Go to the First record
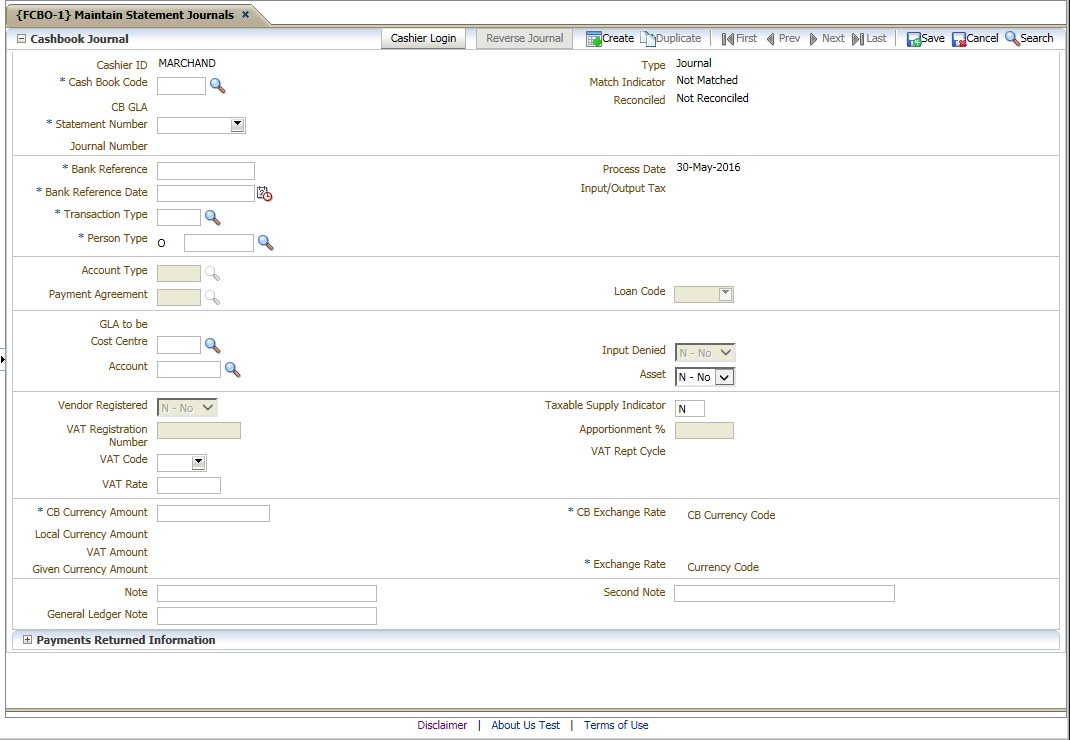 point(739,38)
